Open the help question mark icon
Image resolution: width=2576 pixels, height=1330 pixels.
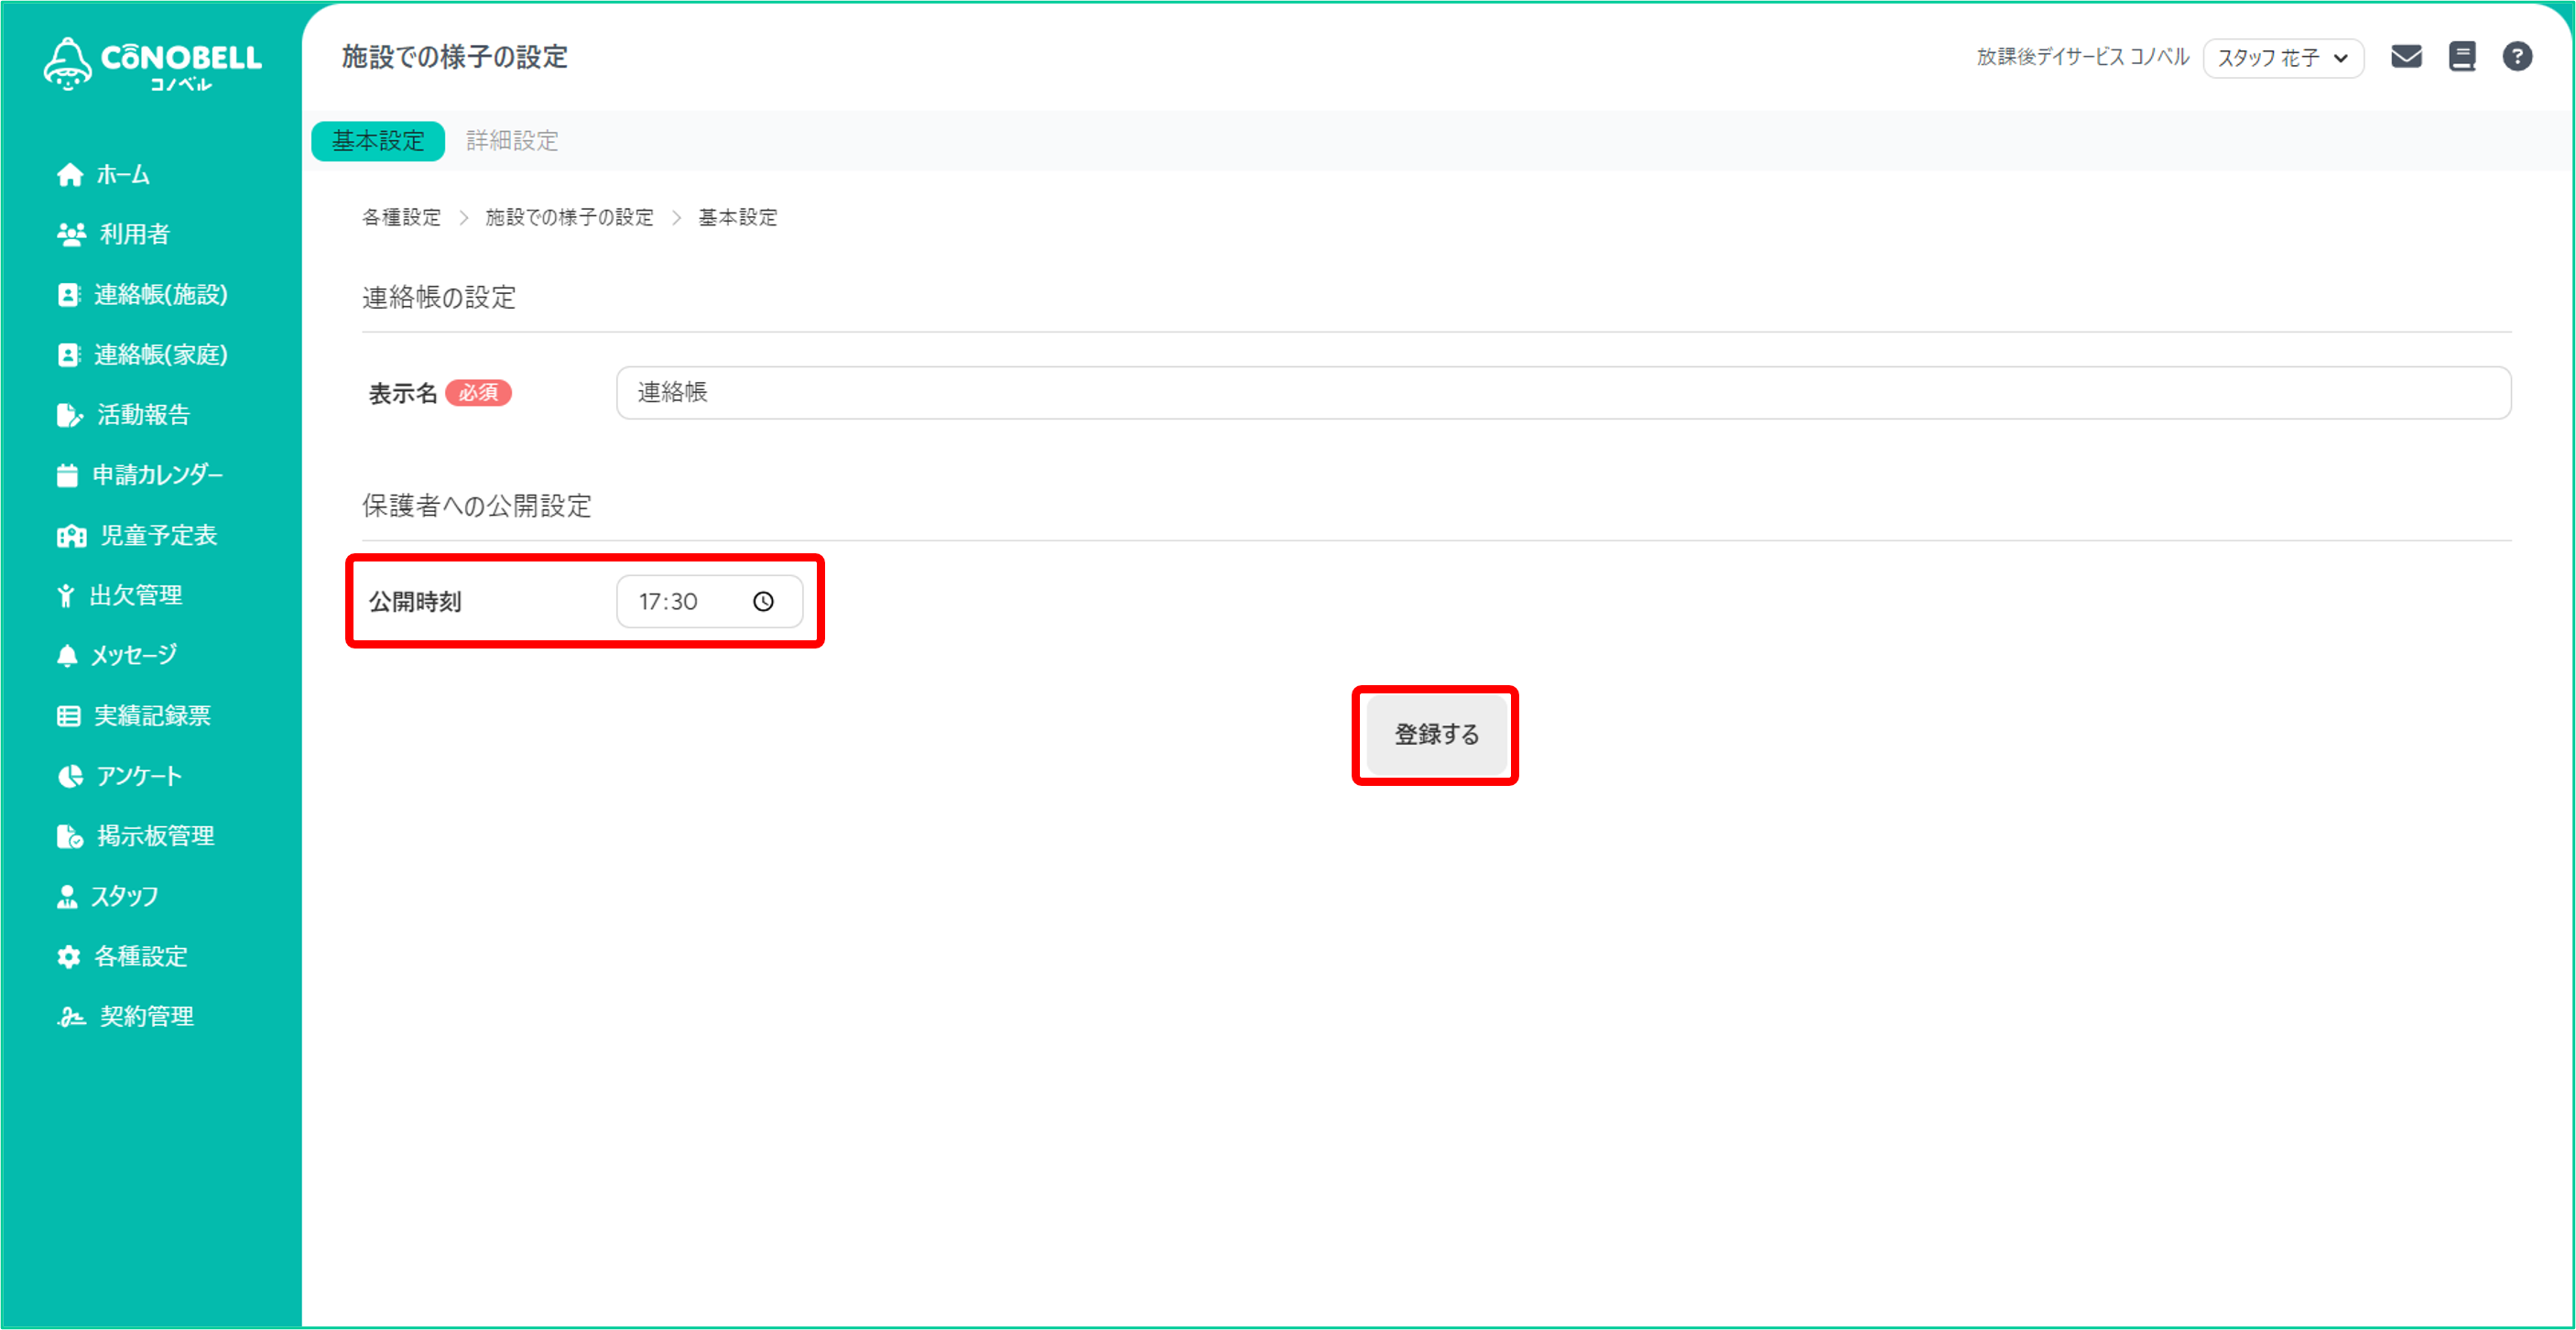(2517, 57)
